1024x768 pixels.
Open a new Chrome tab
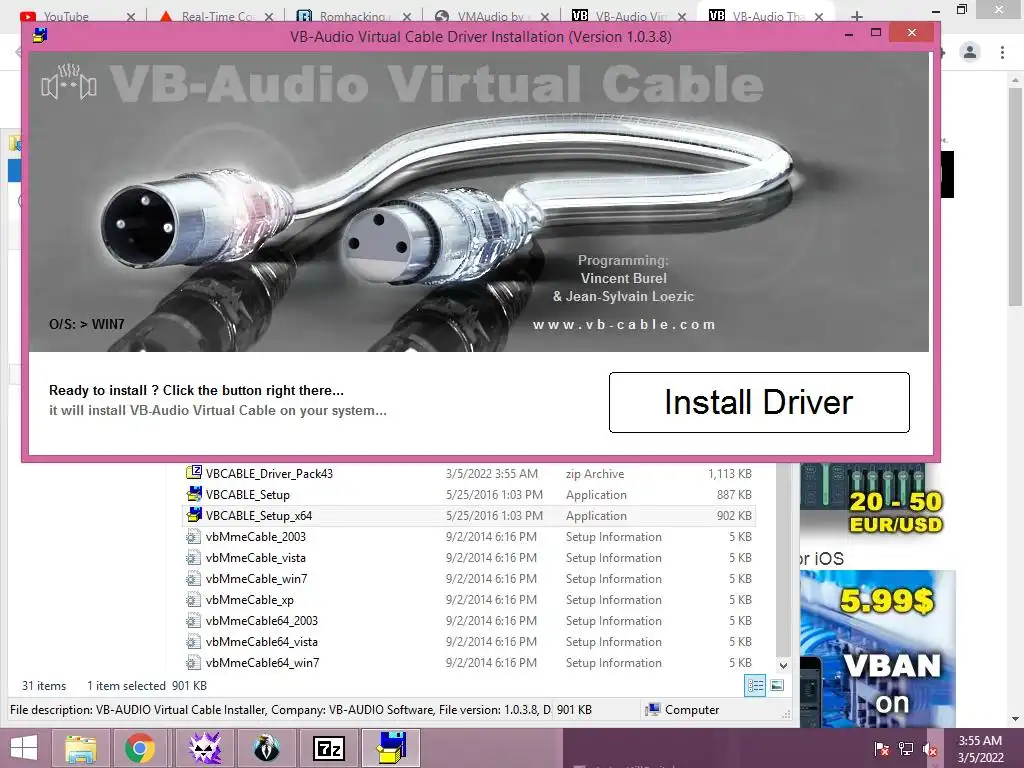[857, 16]
